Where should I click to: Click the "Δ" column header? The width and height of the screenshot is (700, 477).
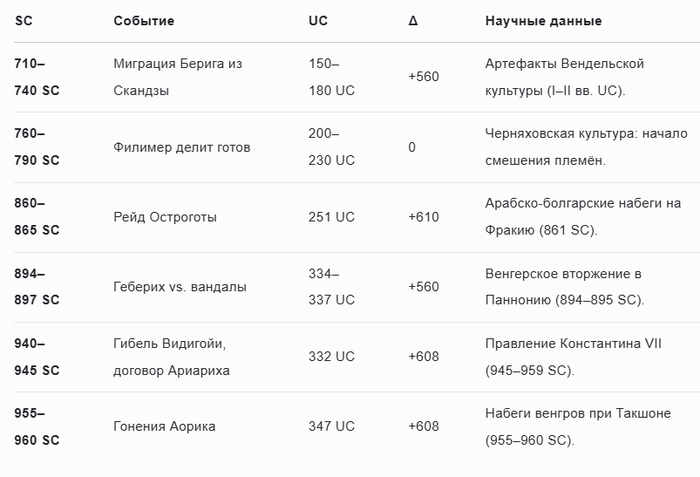coord(413,21)
